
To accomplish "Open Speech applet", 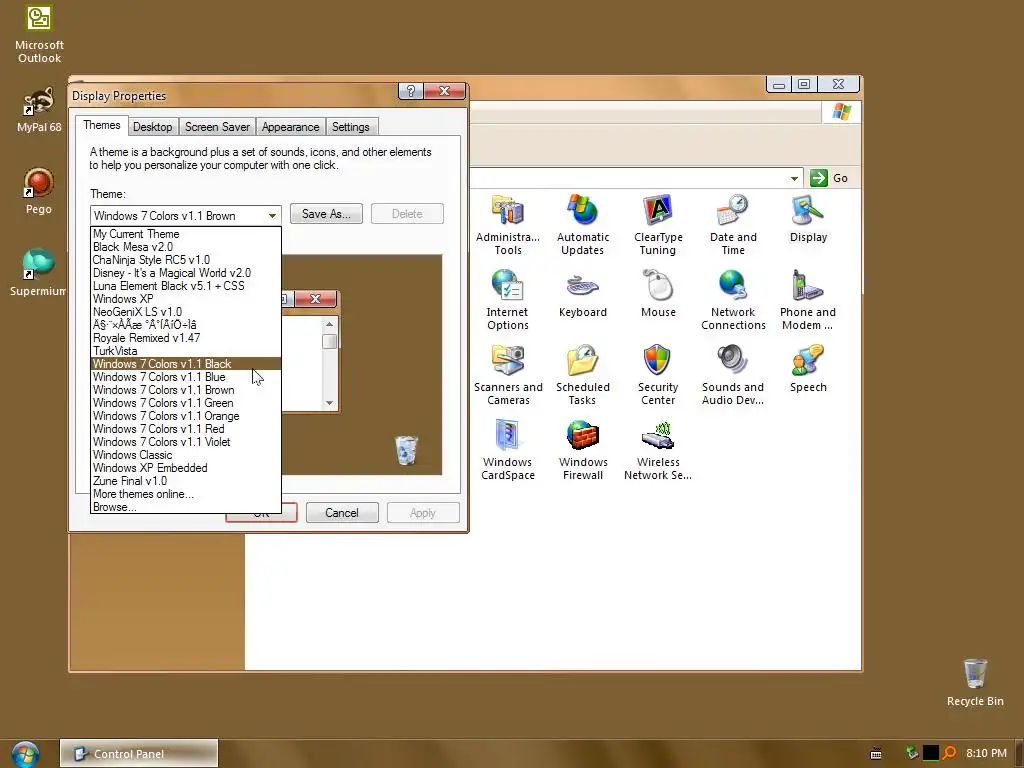I will (x=808, y=369).
